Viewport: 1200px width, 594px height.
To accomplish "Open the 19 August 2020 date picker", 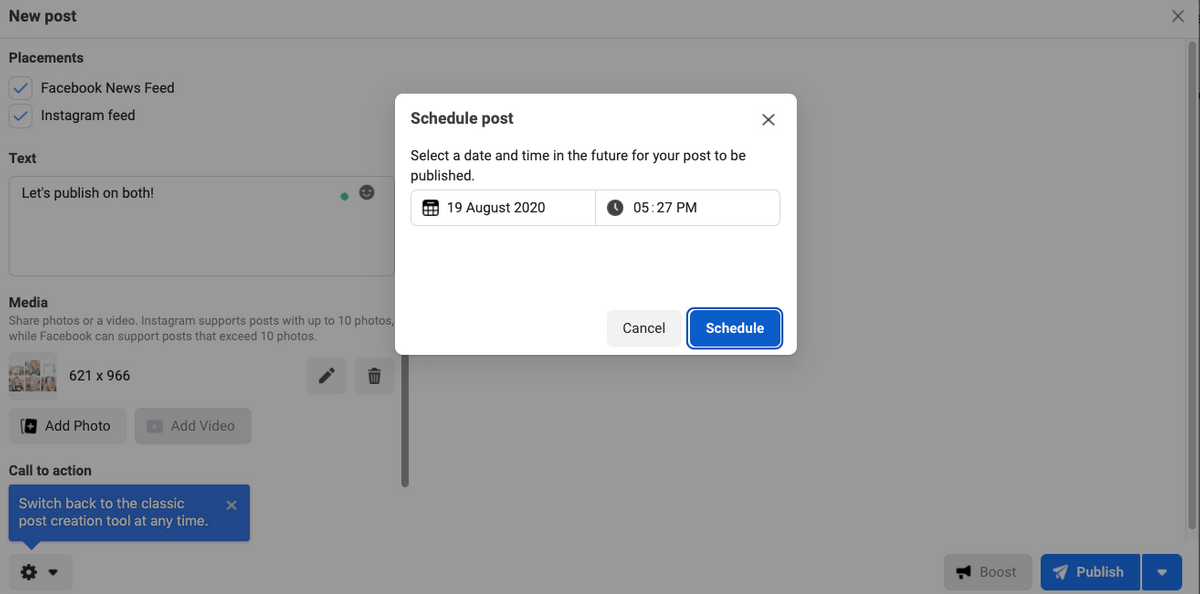I will tap(503, 208).
